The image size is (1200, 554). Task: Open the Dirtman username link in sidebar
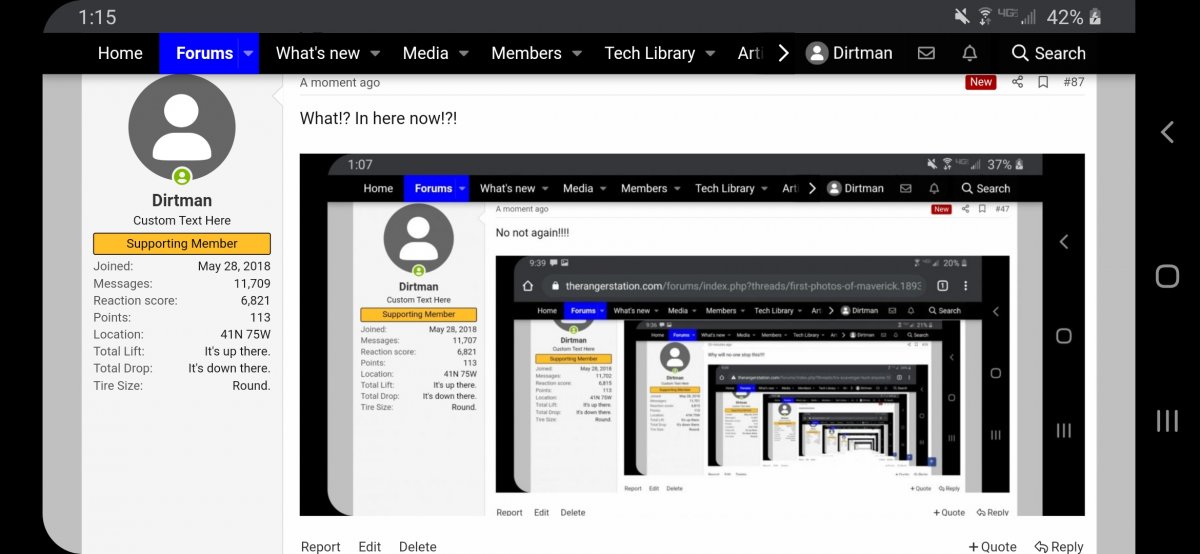click(182, 200)
